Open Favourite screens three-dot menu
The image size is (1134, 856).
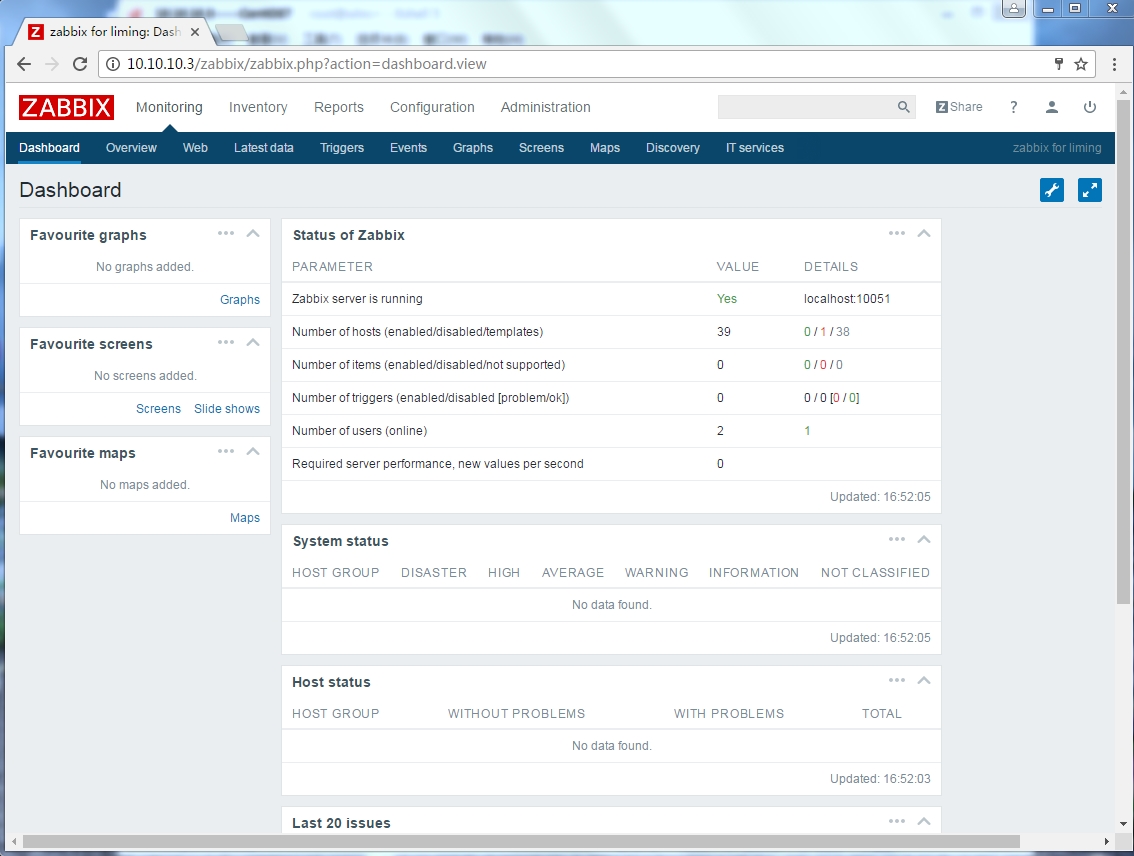[226, 342]
